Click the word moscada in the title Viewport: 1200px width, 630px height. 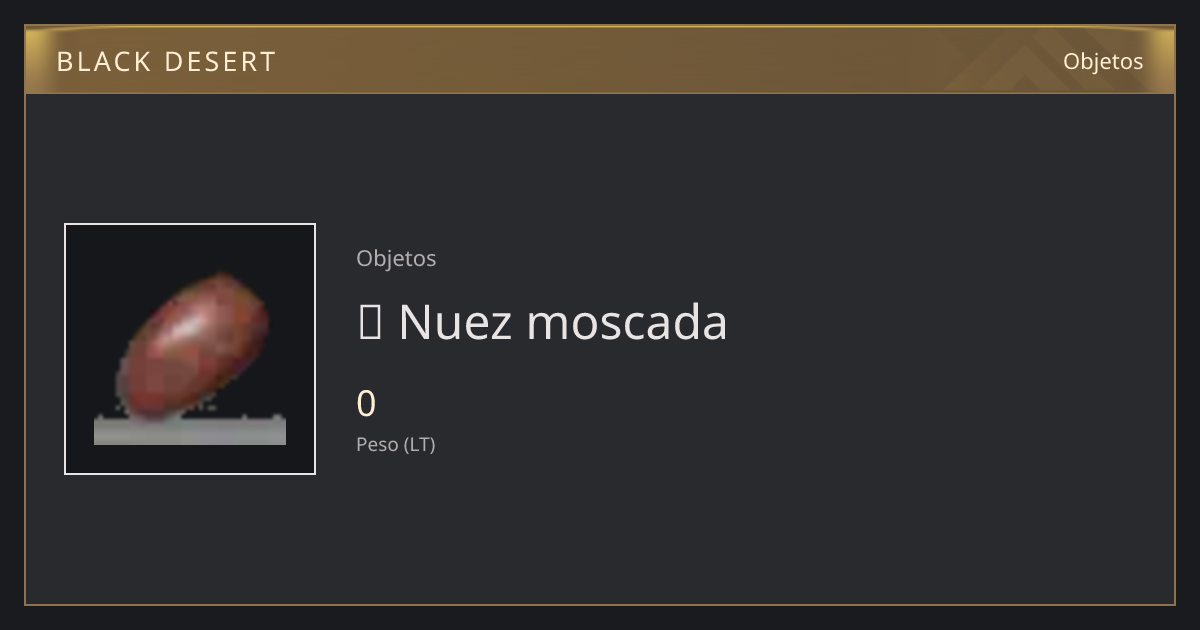[x=627, y=322]
